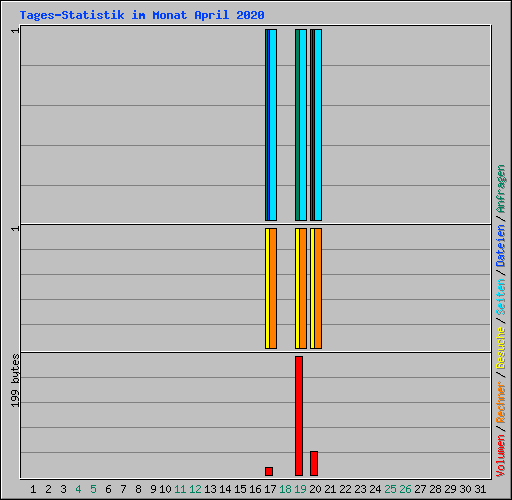Screen dimensions: 512x500
Task: Click the red Volumen bar for day 20
Action: tap(314, 463)
